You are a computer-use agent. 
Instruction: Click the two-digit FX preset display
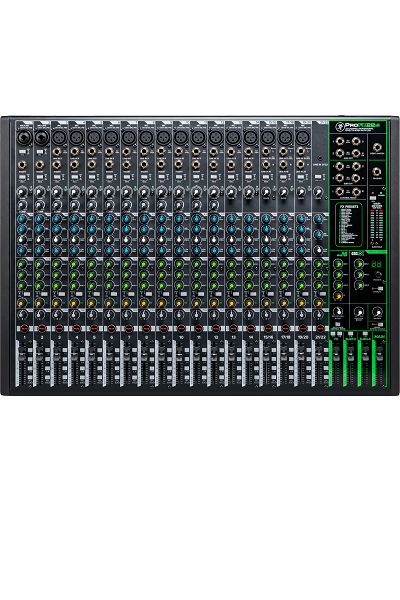click(x=377, y=264)
